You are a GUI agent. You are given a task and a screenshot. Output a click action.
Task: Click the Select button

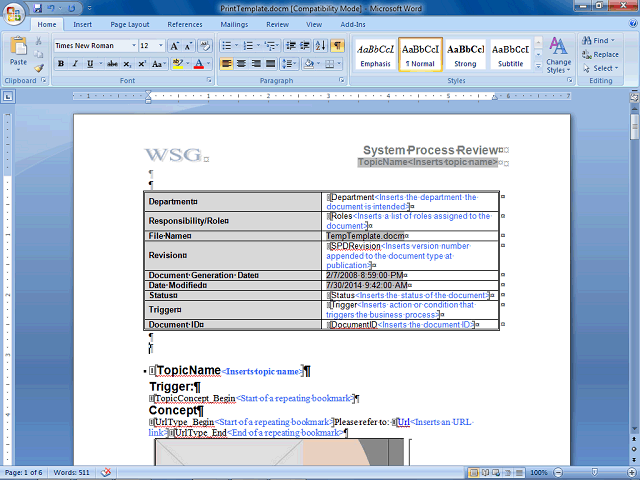click(x=601, y=68)
